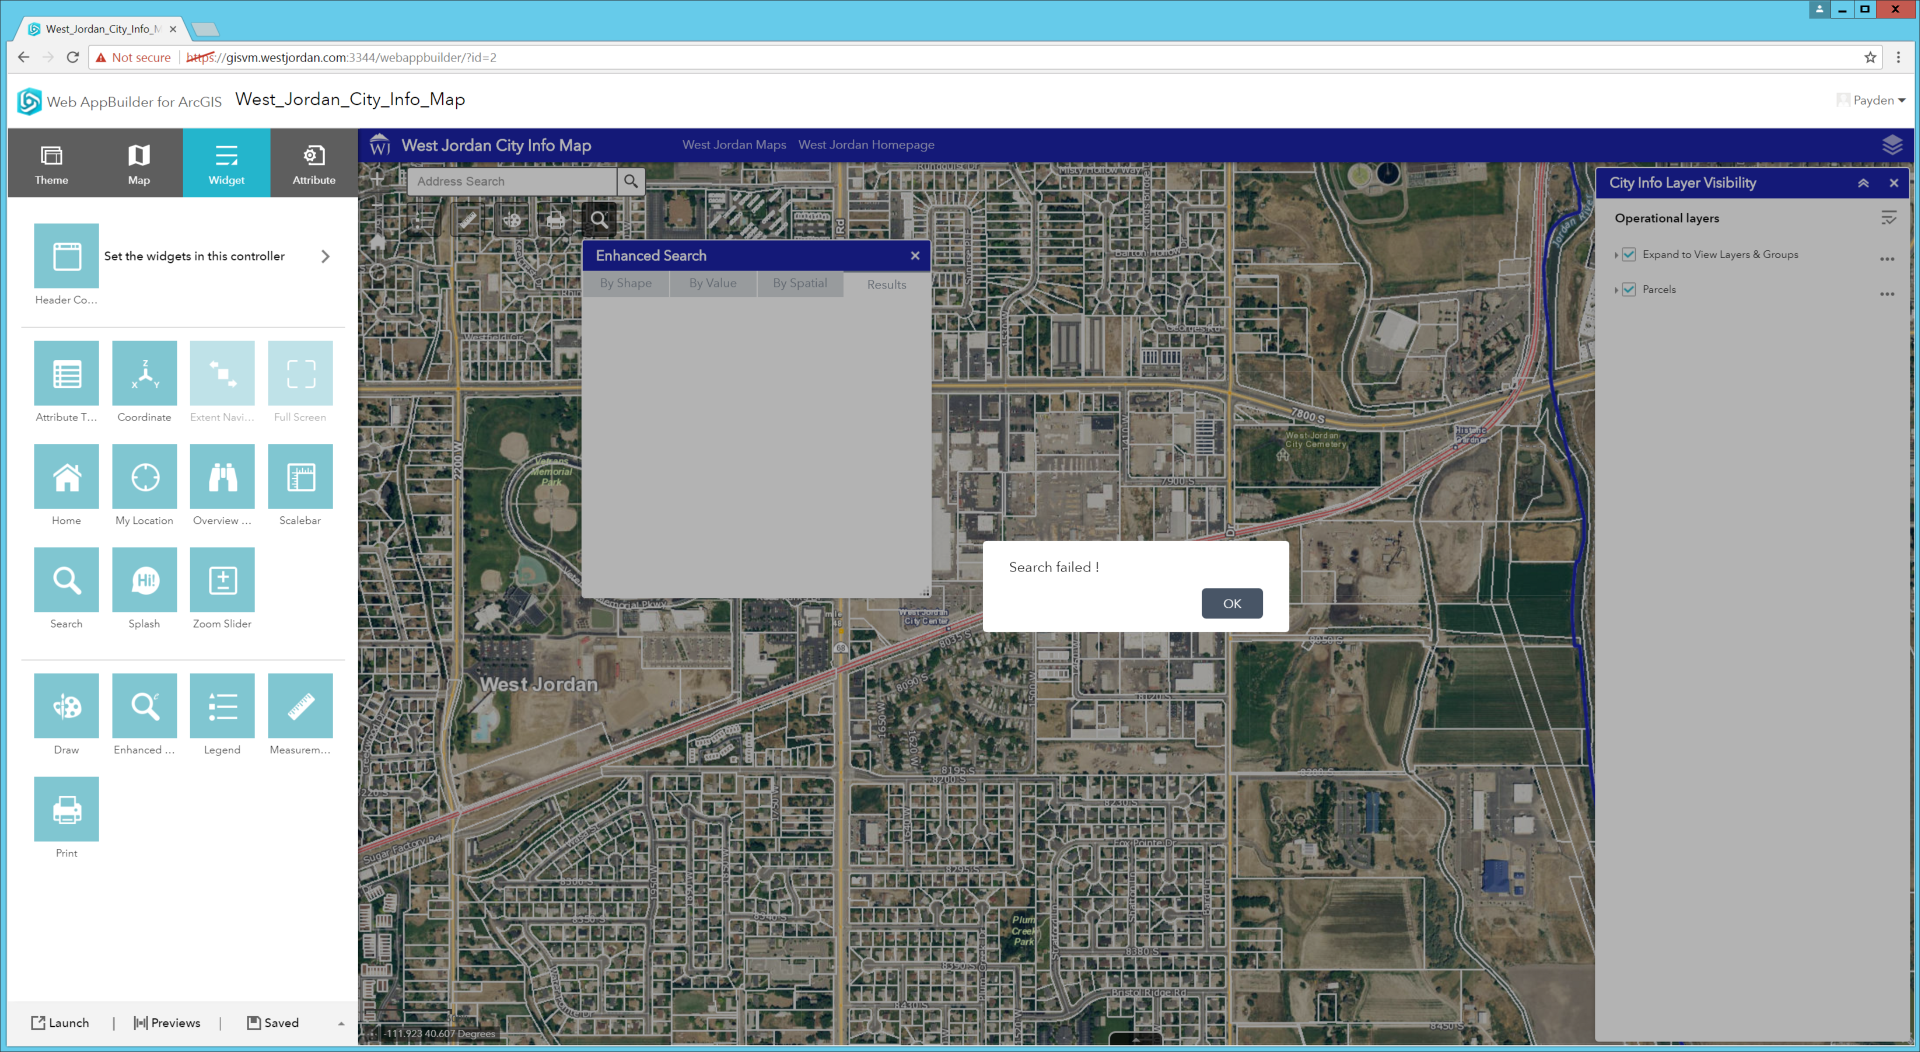Click the Header Controller widget icon
The height and width of the screenshot is (1052, 1920).
tap(66, 256)
